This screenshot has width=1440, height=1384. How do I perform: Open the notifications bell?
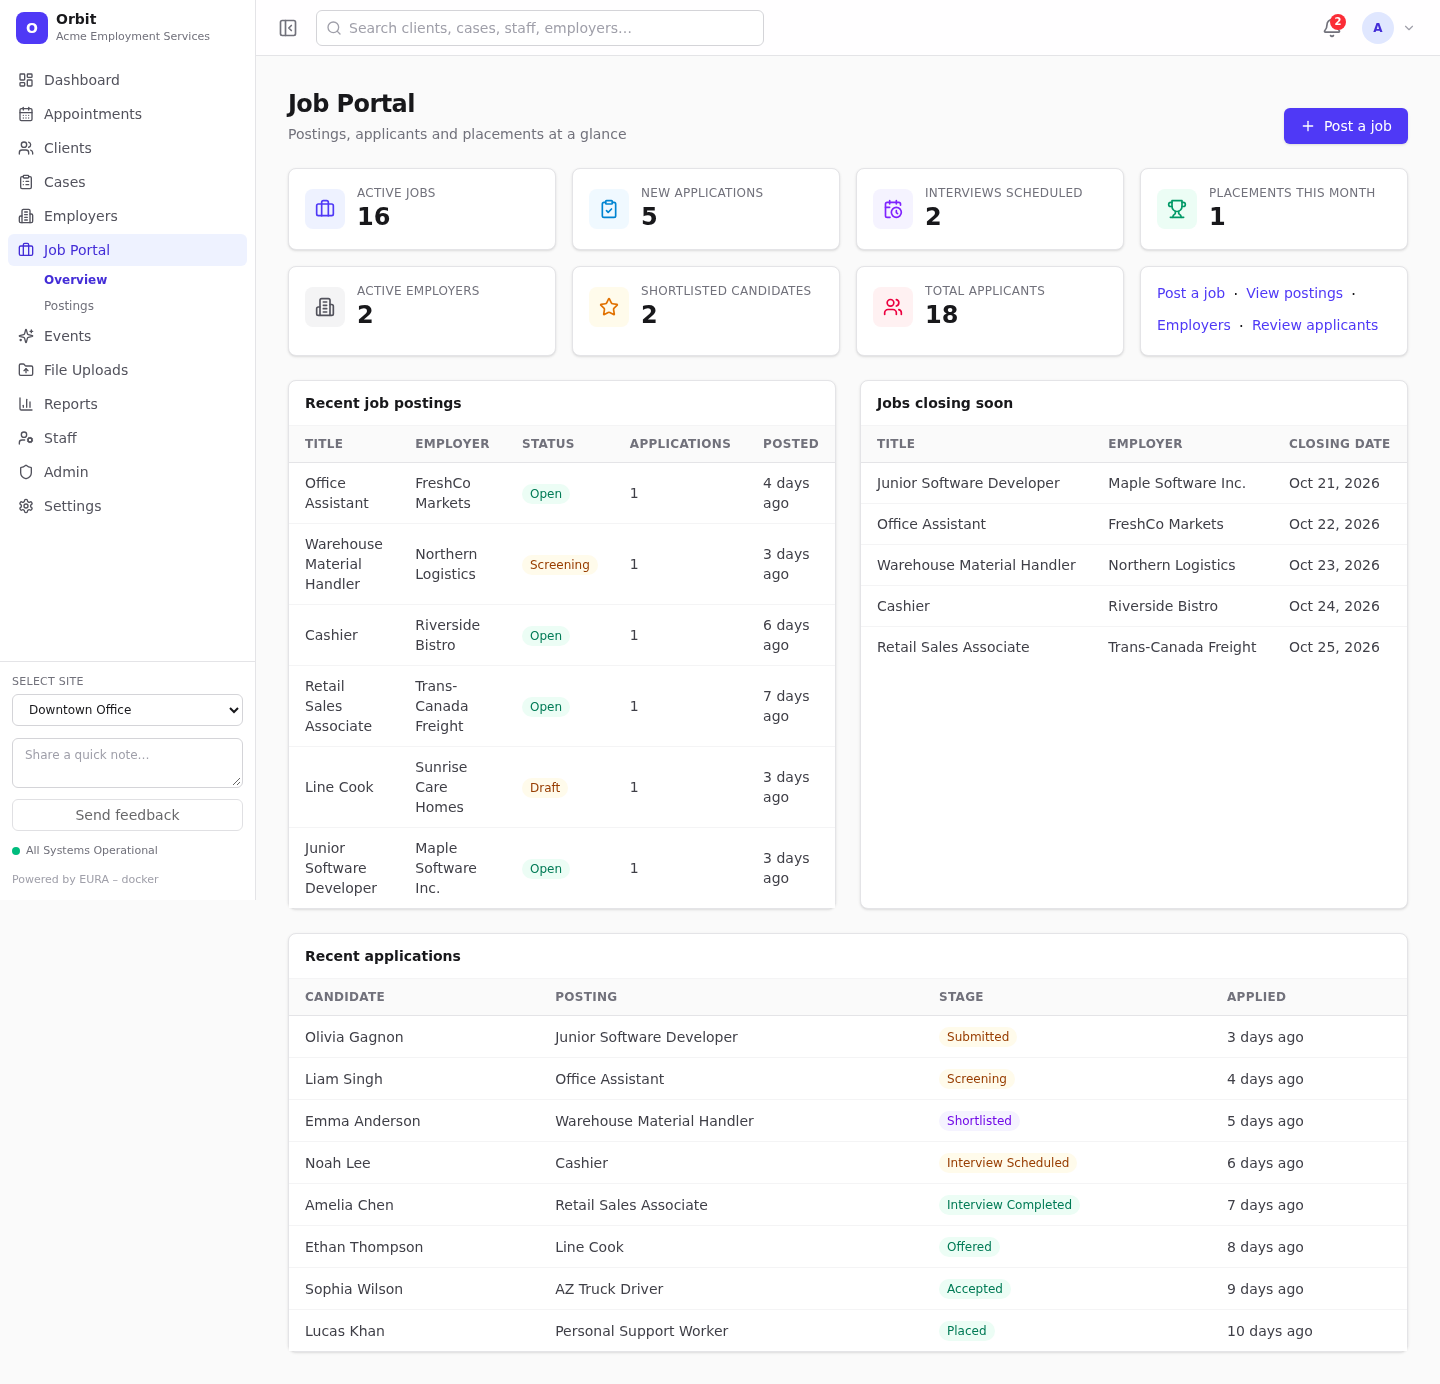[x=1332, y=28]
